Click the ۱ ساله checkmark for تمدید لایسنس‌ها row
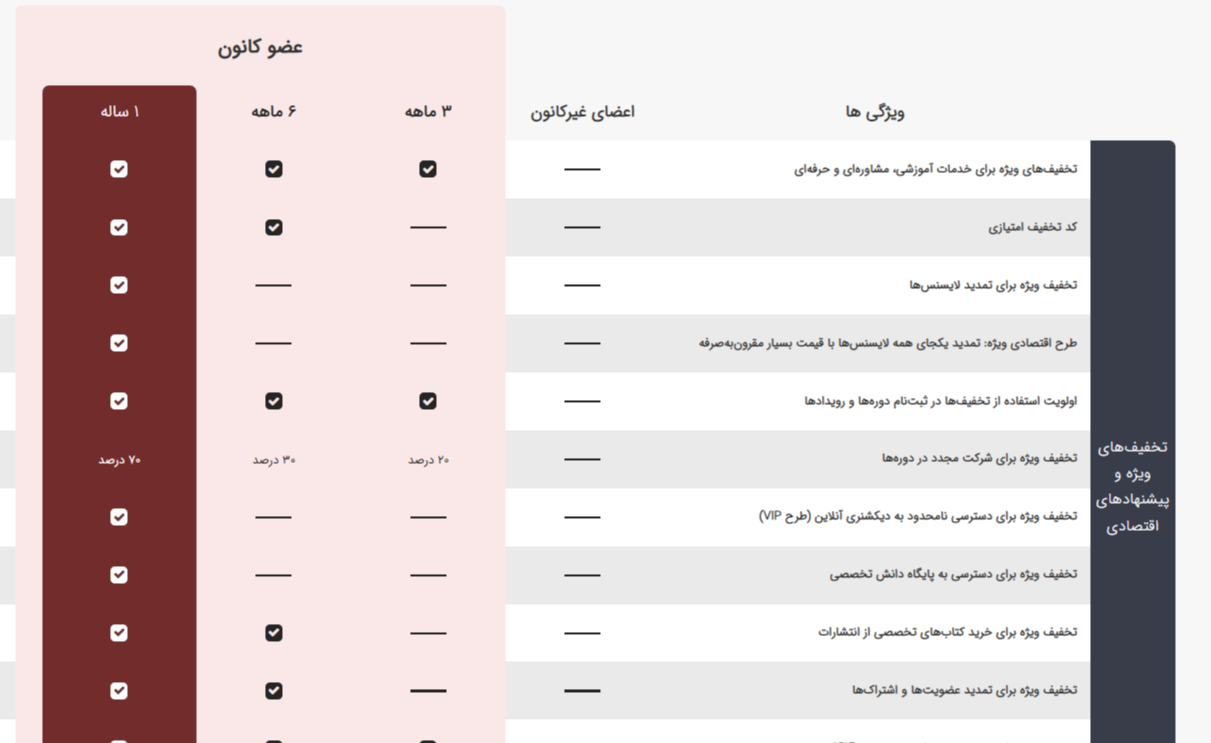Image resolution: width=1211 pixels, height=743 pixels. [x=119, y=285]
